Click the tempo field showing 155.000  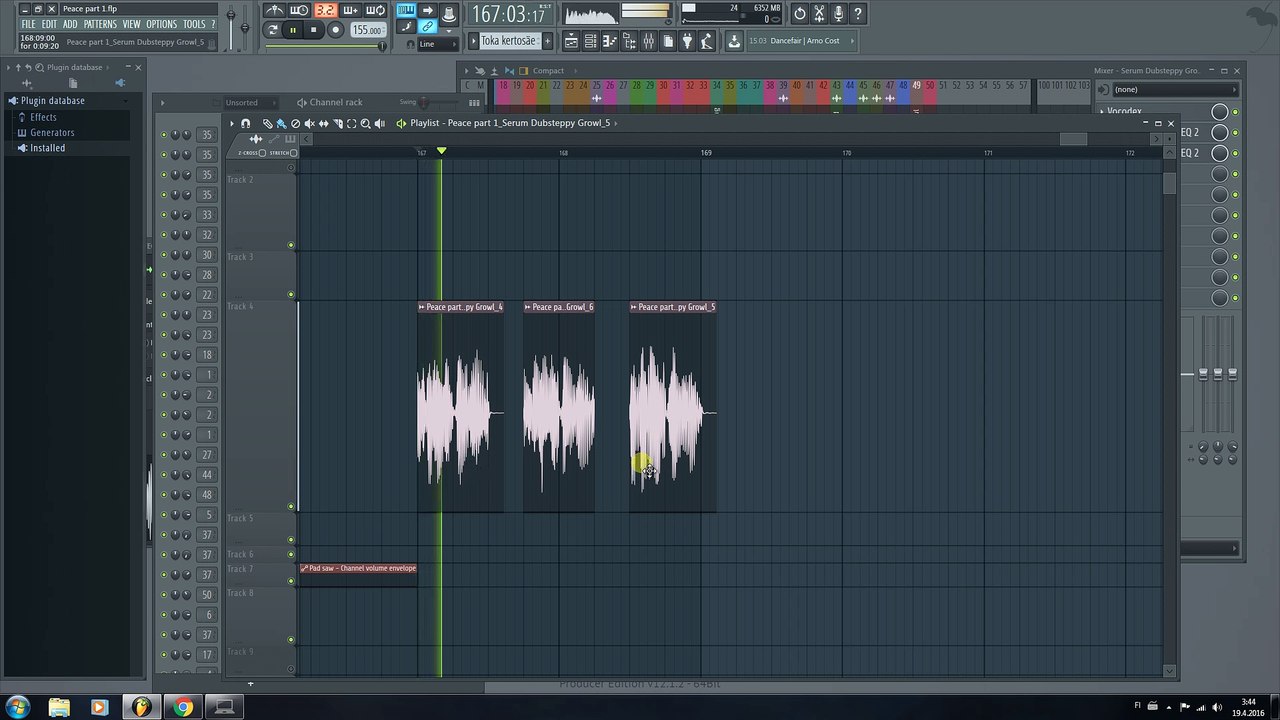pyautogui.click(x=367, y=30)
